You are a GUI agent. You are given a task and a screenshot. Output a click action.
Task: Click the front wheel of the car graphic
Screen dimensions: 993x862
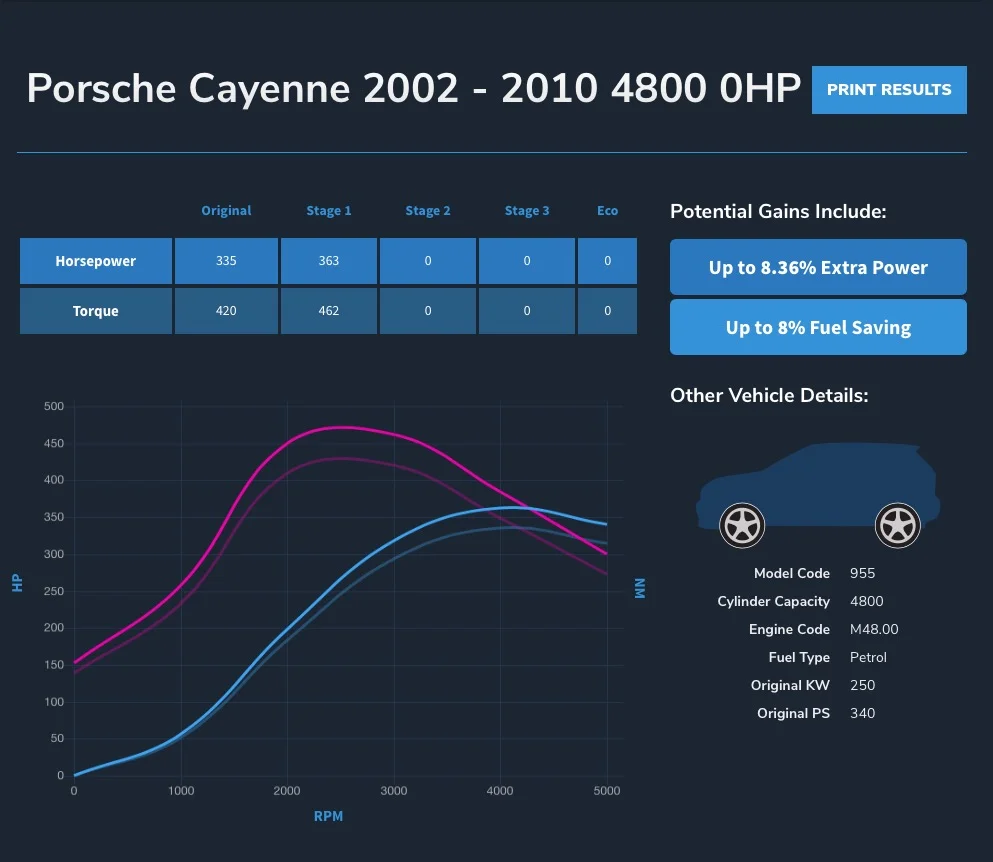pyautogui.click(x=742, y=526)
